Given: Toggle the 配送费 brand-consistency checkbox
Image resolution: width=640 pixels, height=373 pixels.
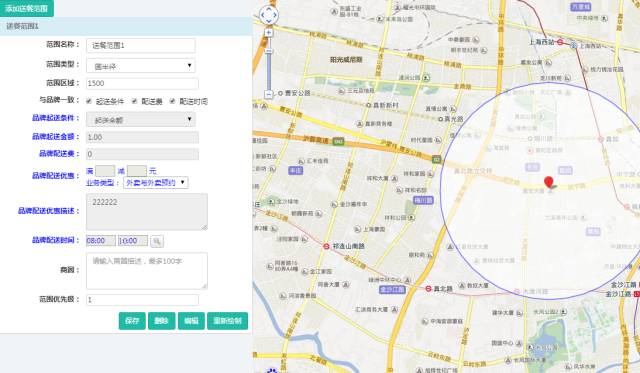Looking at the screenshot, I should pos(134,101).
